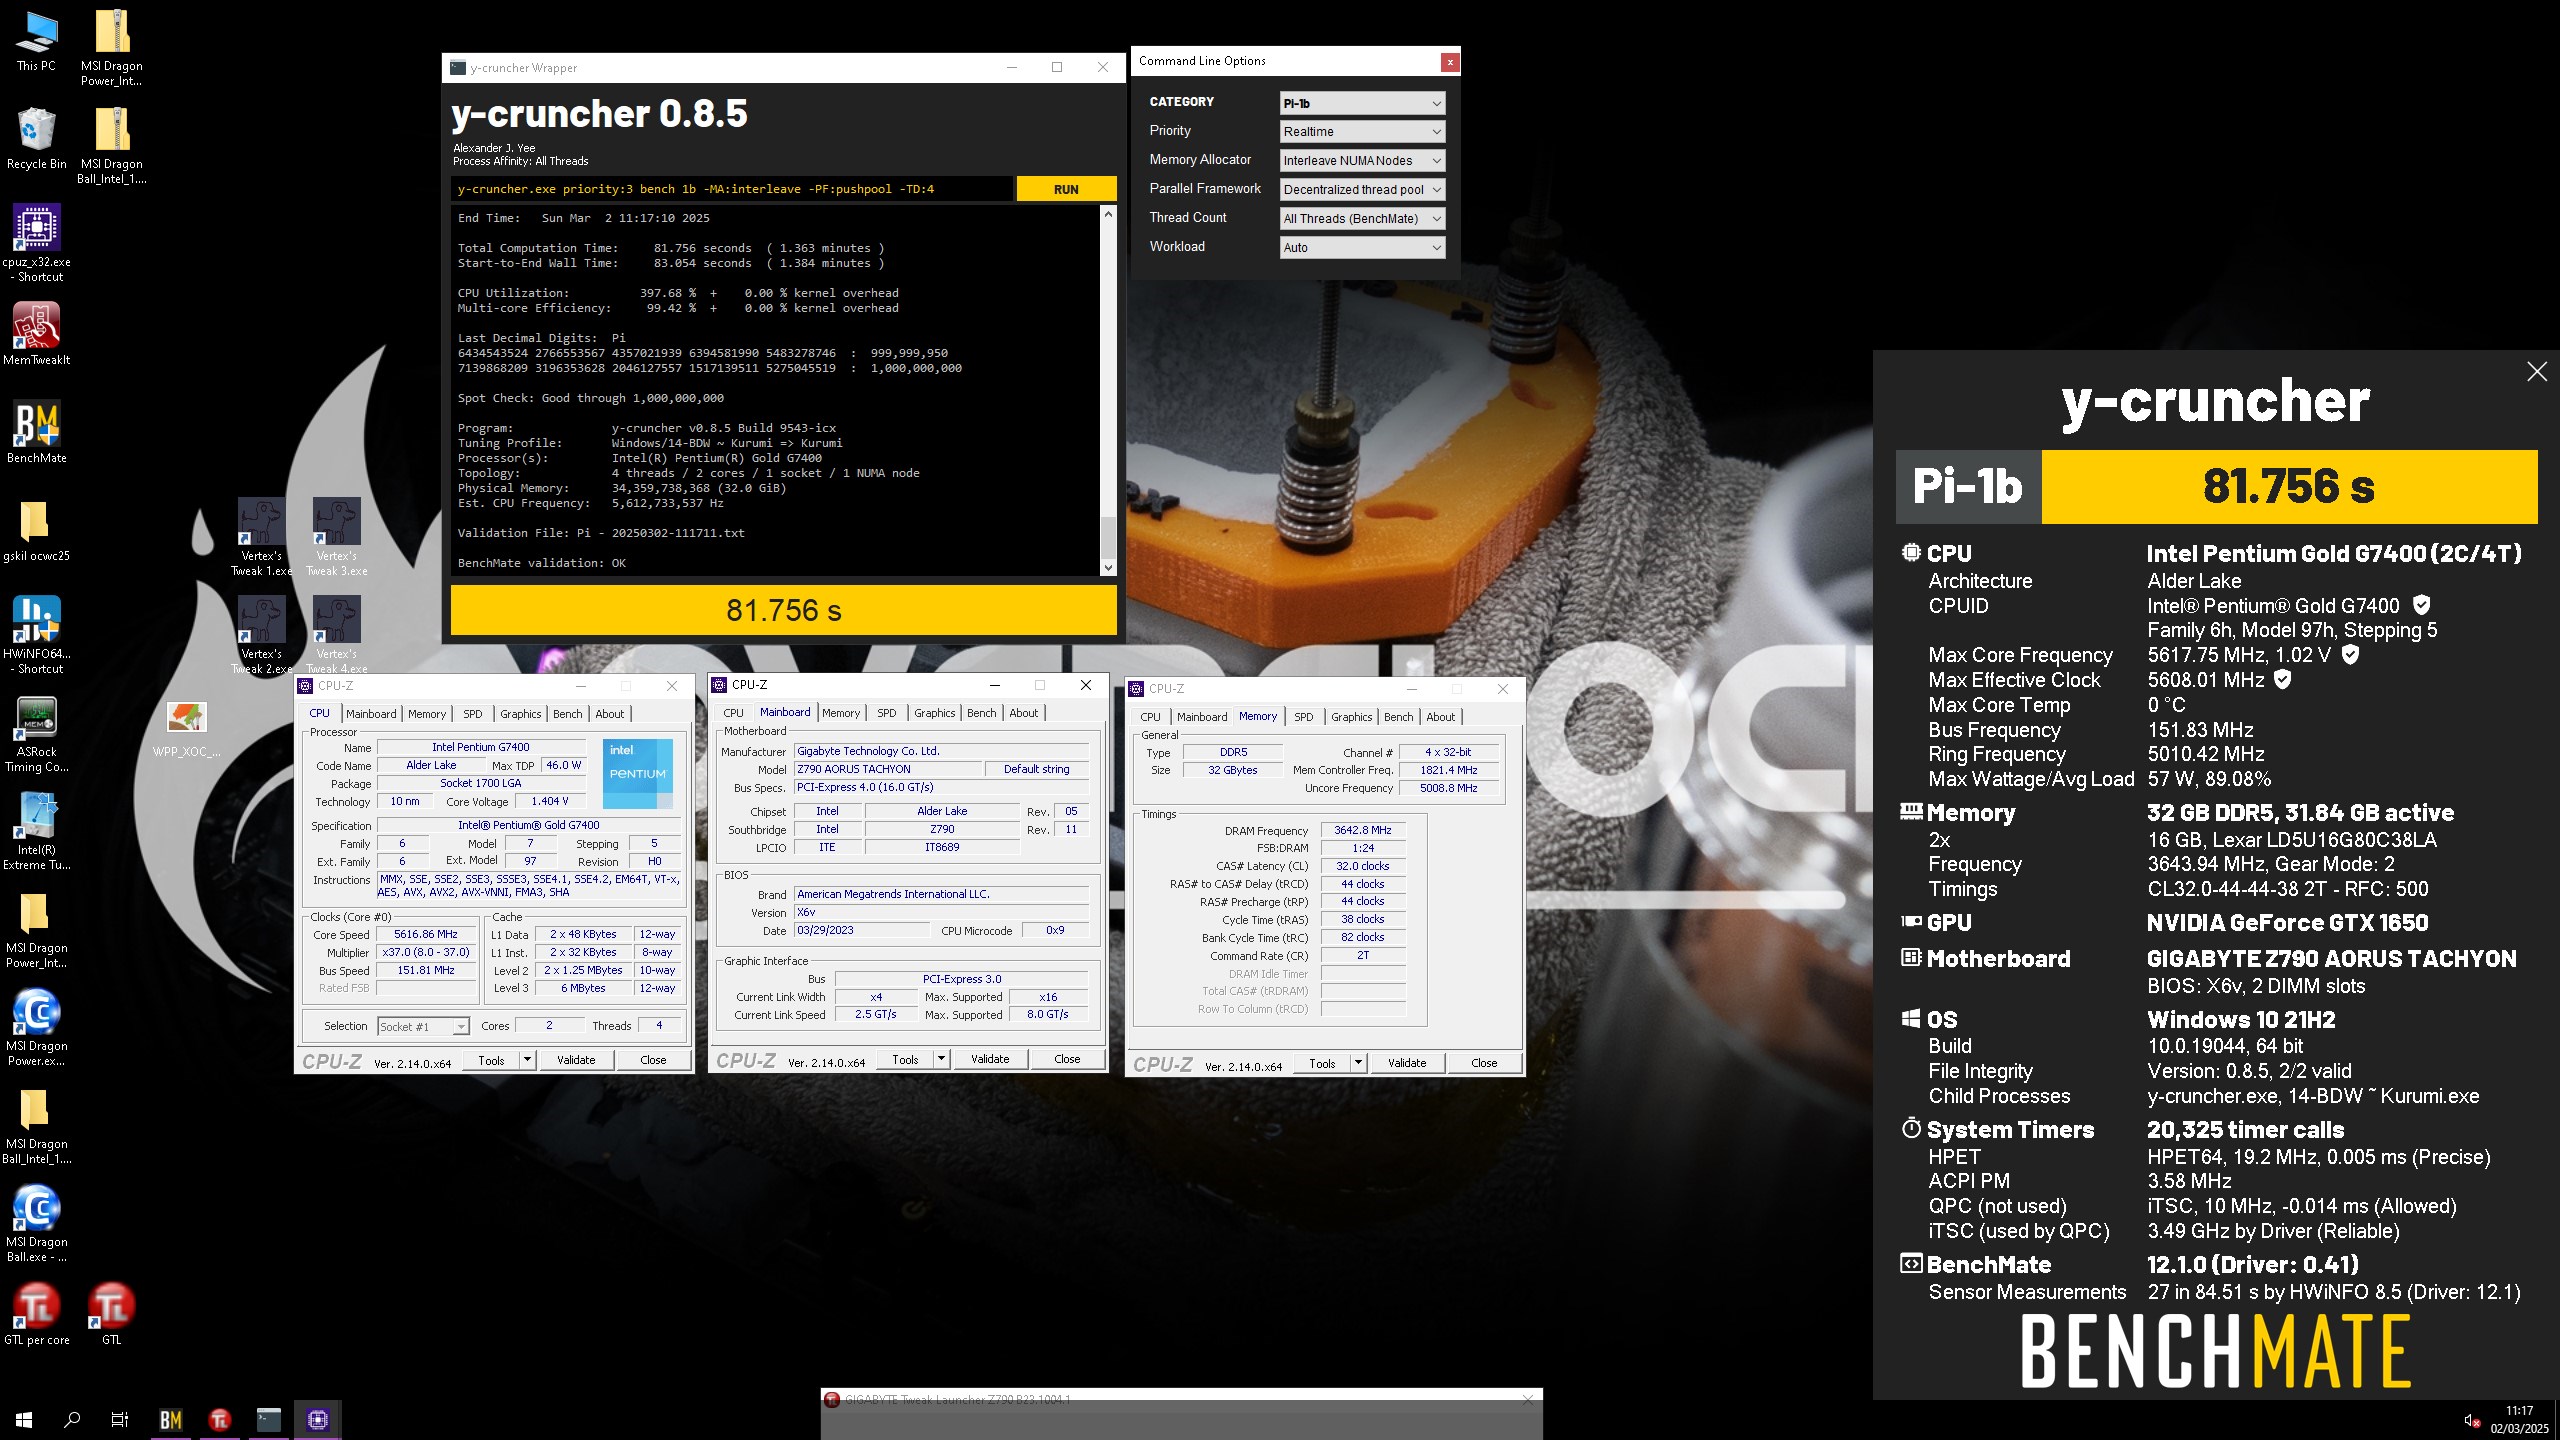Open CATEGORY dropdown showing Pi-1b
This screenshot has width=2560, height=1440.
coord(1362,103)
